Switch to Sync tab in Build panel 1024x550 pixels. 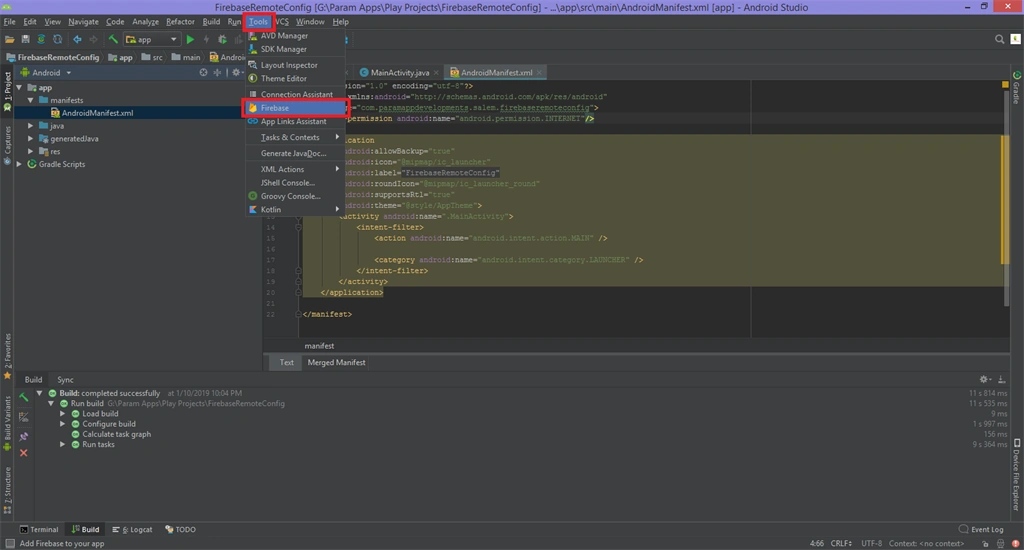tap(65, 380)
